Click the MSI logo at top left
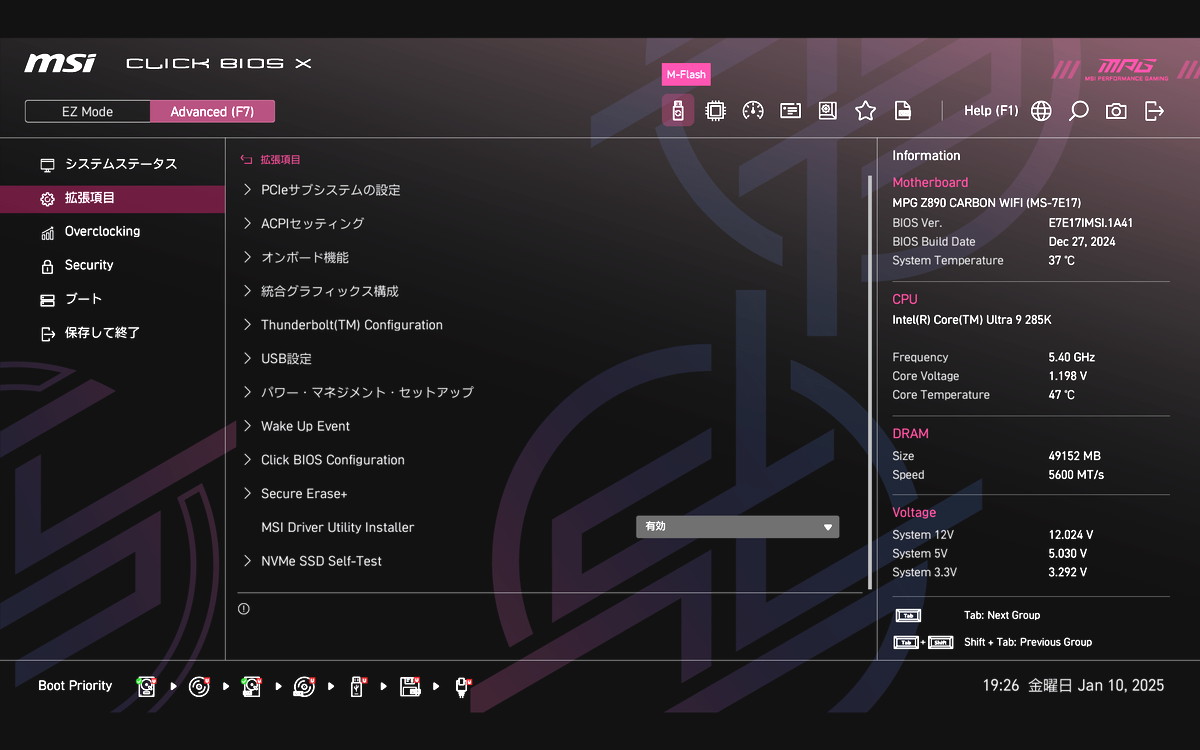 (x=60, y=63)
